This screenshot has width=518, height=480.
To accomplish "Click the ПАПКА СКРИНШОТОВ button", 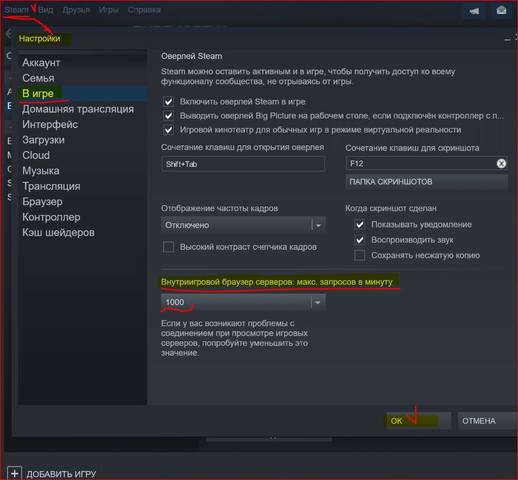I will [426, 182].
